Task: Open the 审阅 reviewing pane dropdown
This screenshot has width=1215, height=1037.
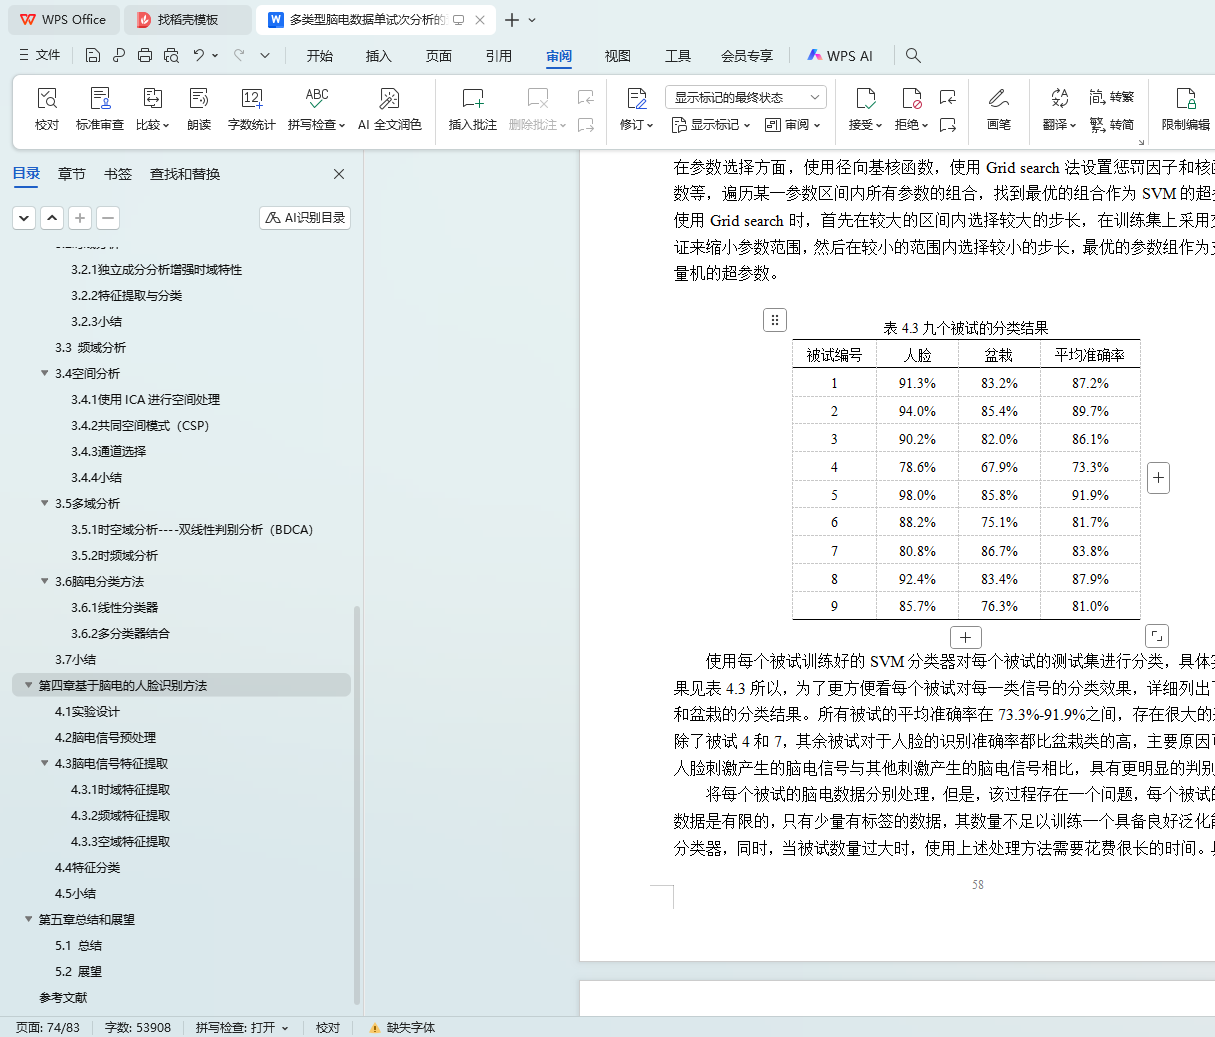Action: point(793,125)
